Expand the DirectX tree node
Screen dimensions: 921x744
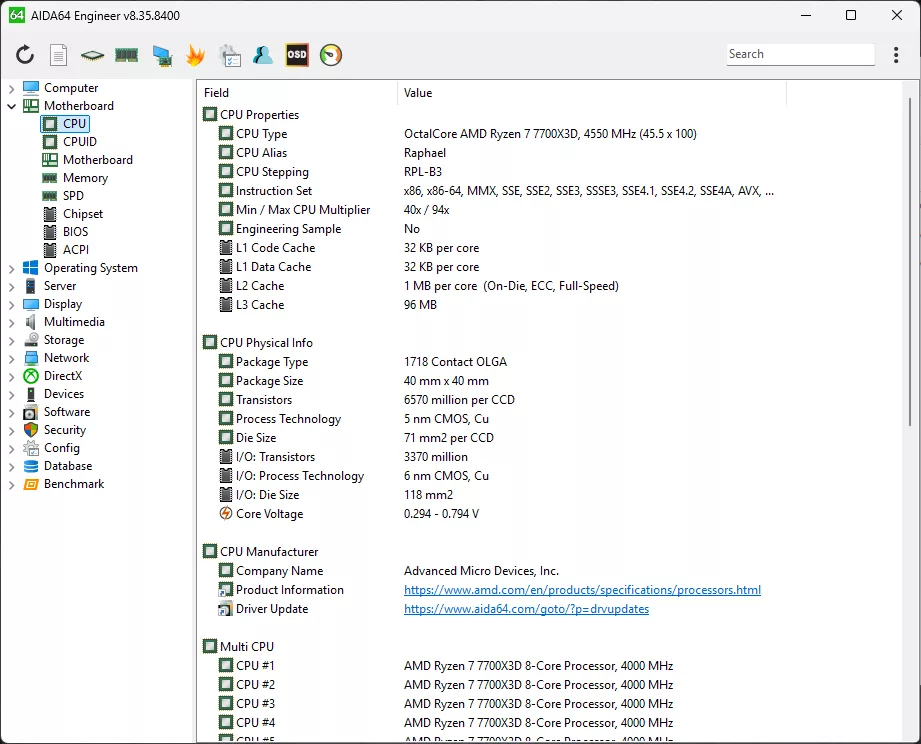point(11,377)
